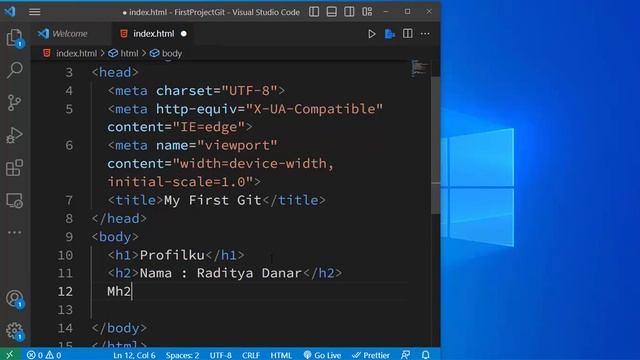Toggle bottom panel layout icon
The height and width of the screenshot is (360, 640).
pyautogui.click(x=332, y=12)
